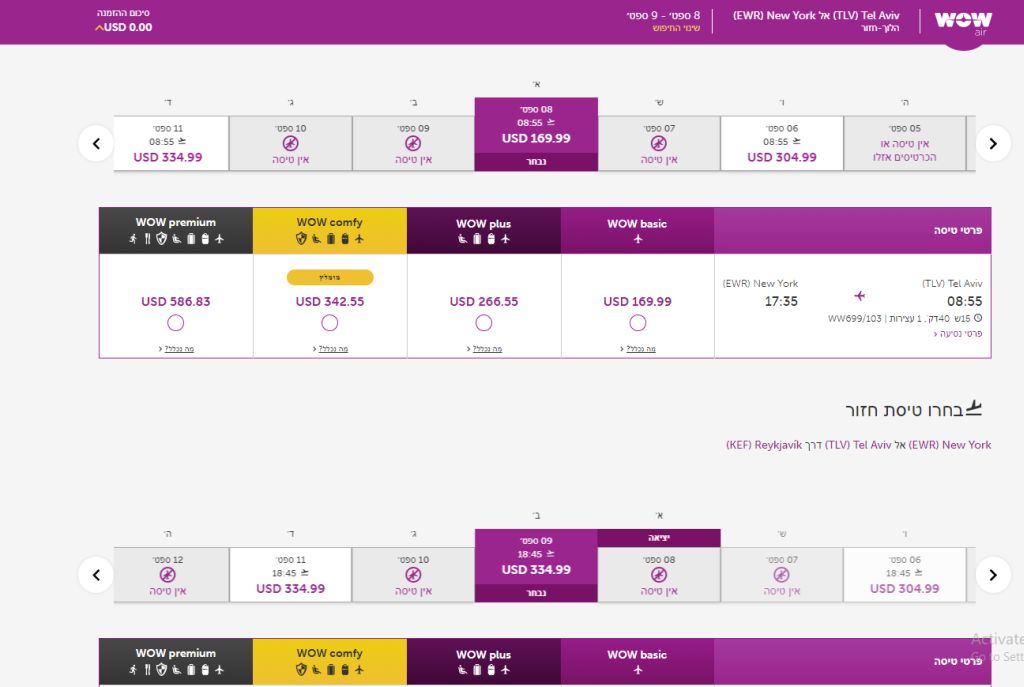Show previous return dates with left arrow

pos(96,575)
